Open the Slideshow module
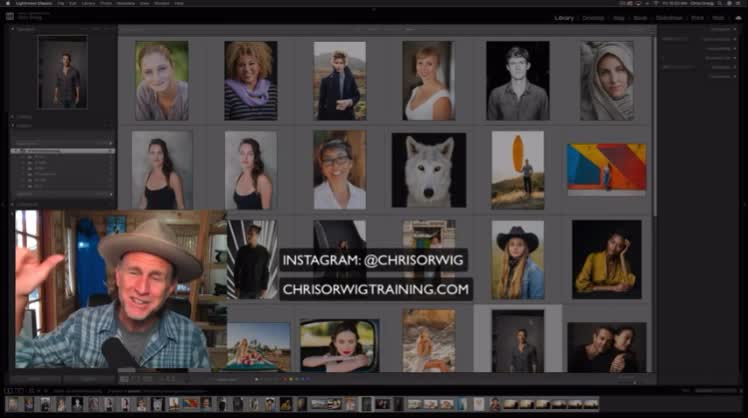This screenshot has height=418, width=748. point(669,18)
